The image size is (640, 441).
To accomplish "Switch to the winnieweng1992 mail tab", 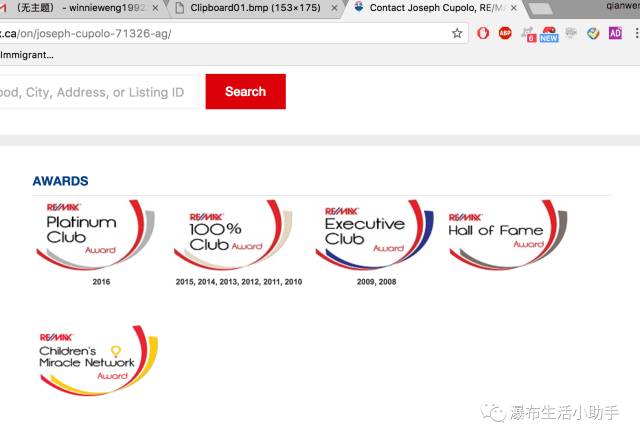I will (x=82, y=8).
